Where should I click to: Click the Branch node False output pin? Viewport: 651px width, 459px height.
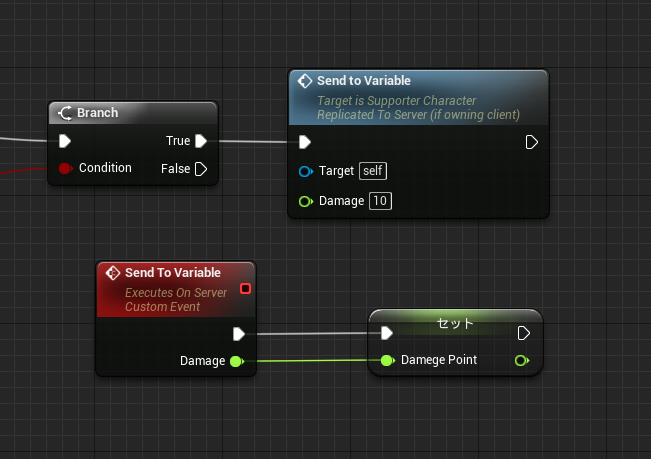(x=201, y=169)
